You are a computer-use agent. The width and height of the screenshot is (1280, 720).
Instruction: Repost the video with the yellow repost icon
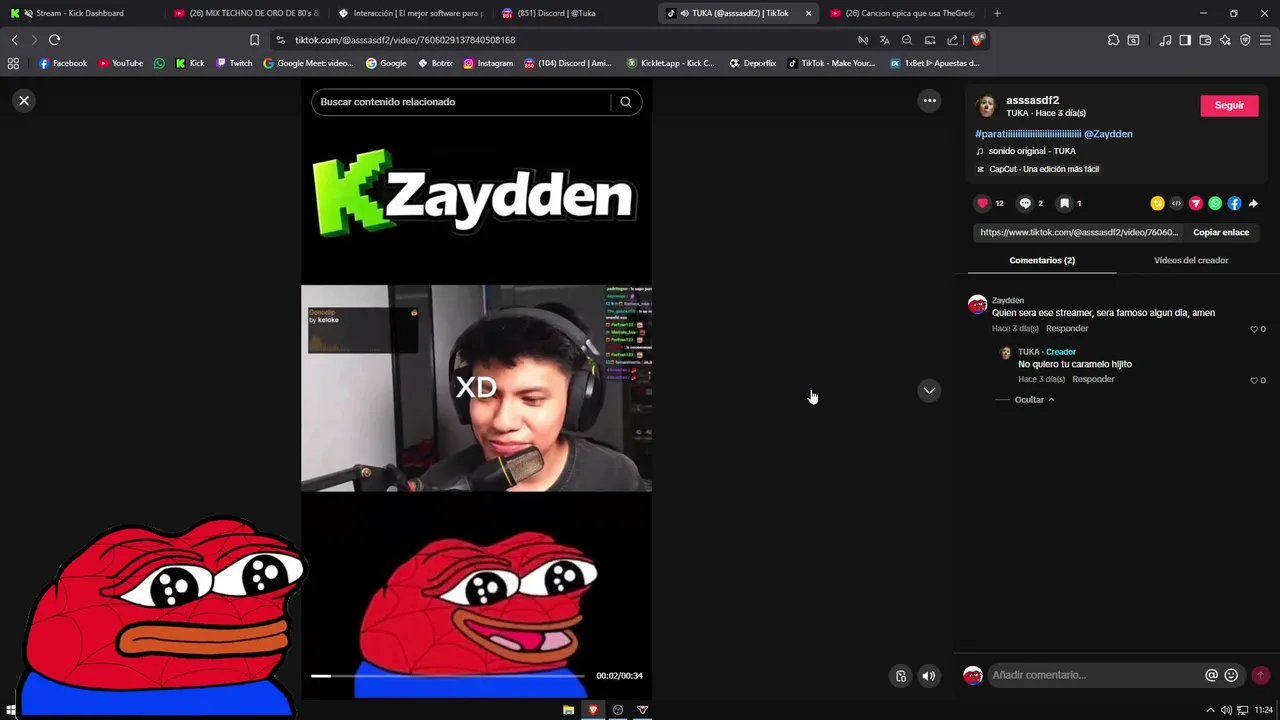1157,203
